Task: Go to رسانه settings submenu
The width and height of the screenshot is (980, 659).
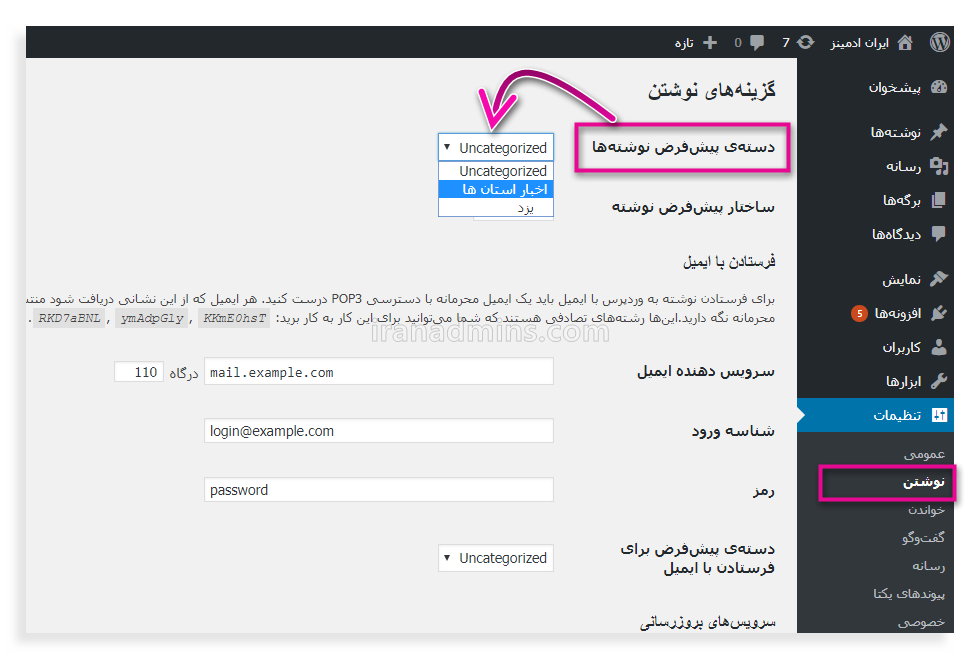Action: click(928, 566)
